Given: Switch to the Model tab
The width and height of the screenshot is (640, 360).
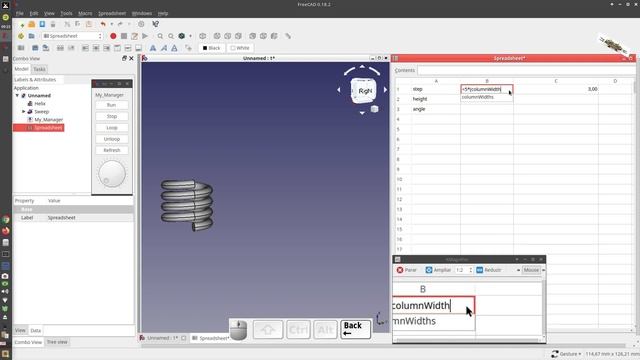Looking at the screenshot, I should (x=21, y=69).
